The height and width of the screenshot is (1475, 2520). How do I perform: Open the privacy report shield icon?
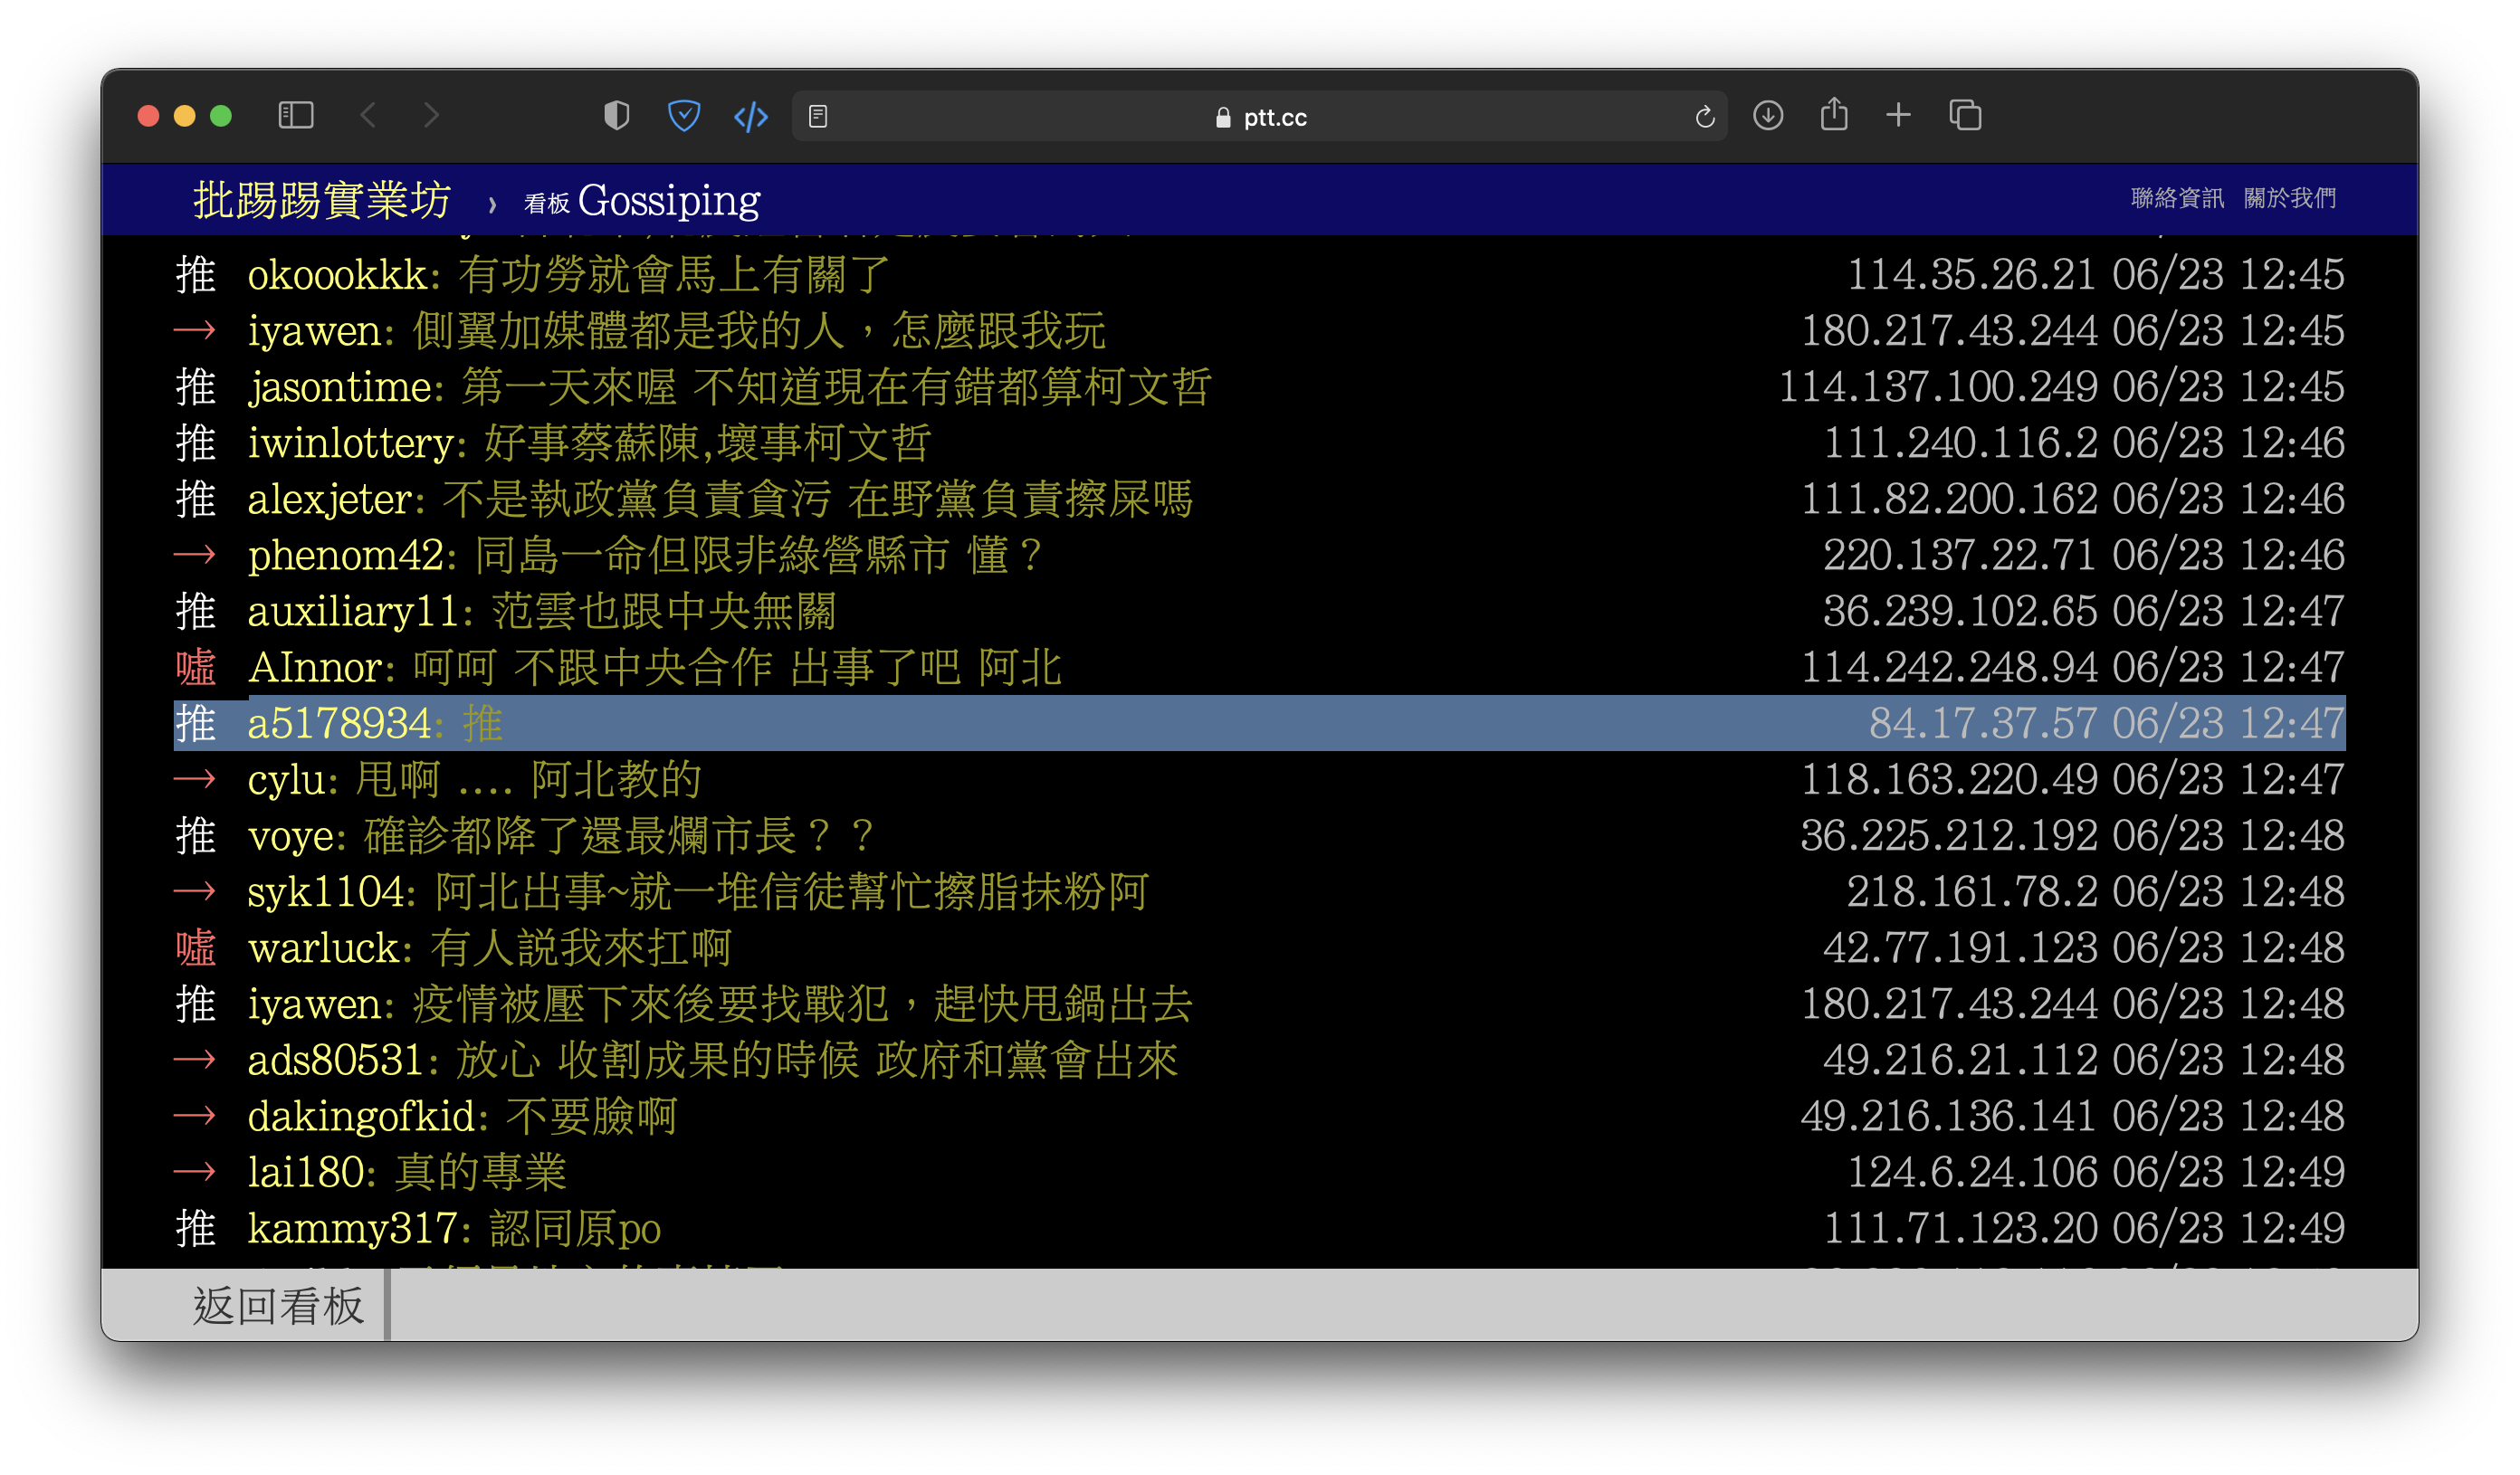click(x=617, y=116)
